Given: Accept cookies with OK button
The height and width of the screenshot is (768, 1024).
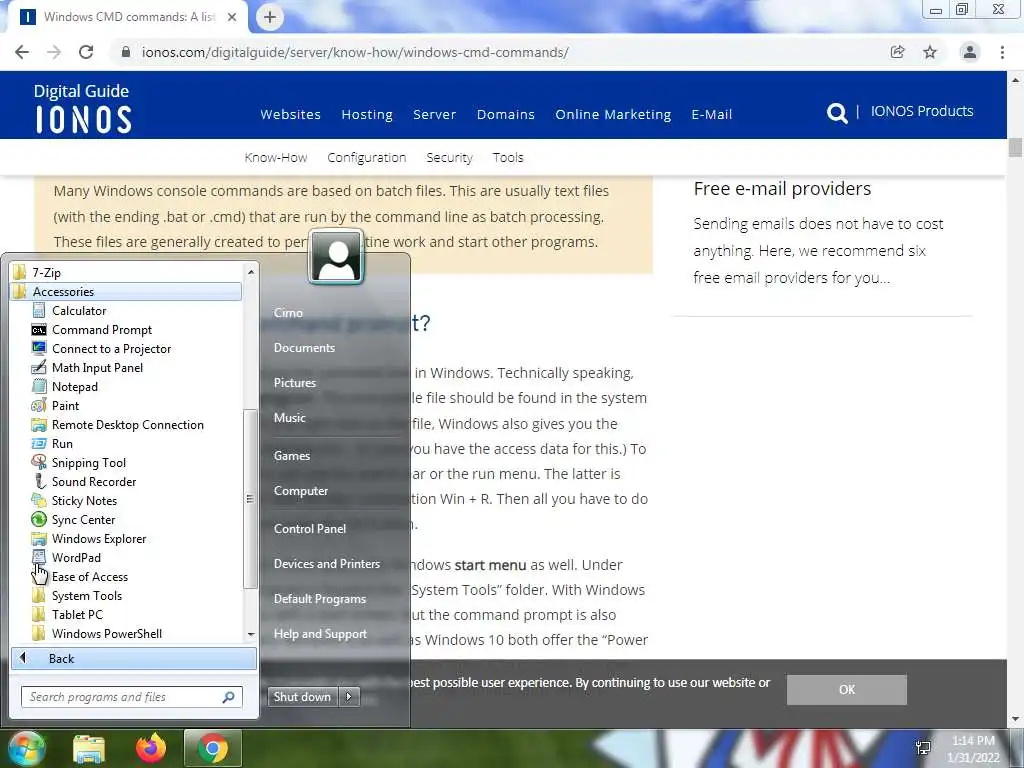Looking at the screenshot, I should pos(846,690).
